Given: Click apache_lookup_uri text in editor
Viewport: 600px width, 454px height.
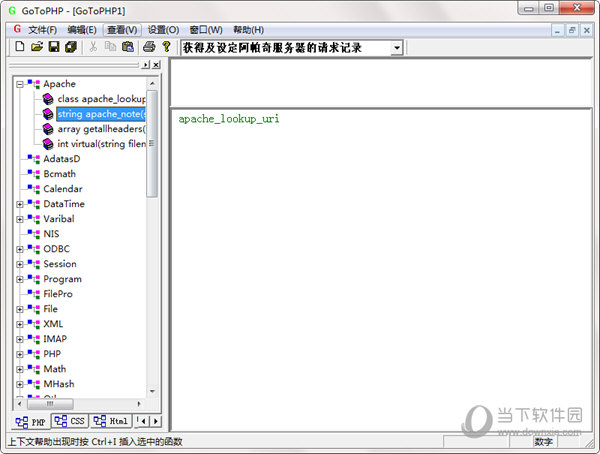Looking at the screenshot, I should pos(229,119).
